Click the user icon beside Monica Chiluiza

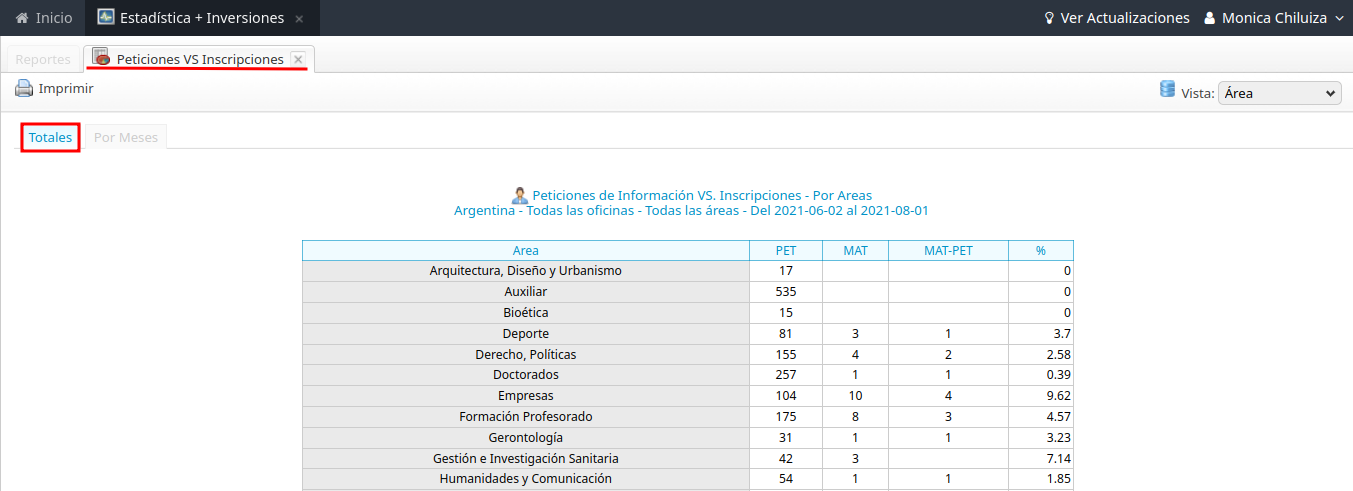coord(1210,18)
